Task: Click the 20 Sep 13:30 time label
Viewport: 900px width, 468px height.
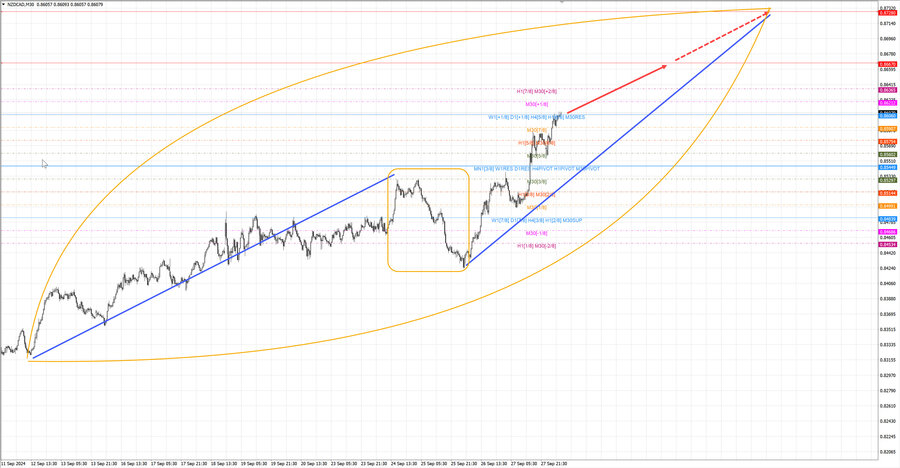Action: point(314,463)
